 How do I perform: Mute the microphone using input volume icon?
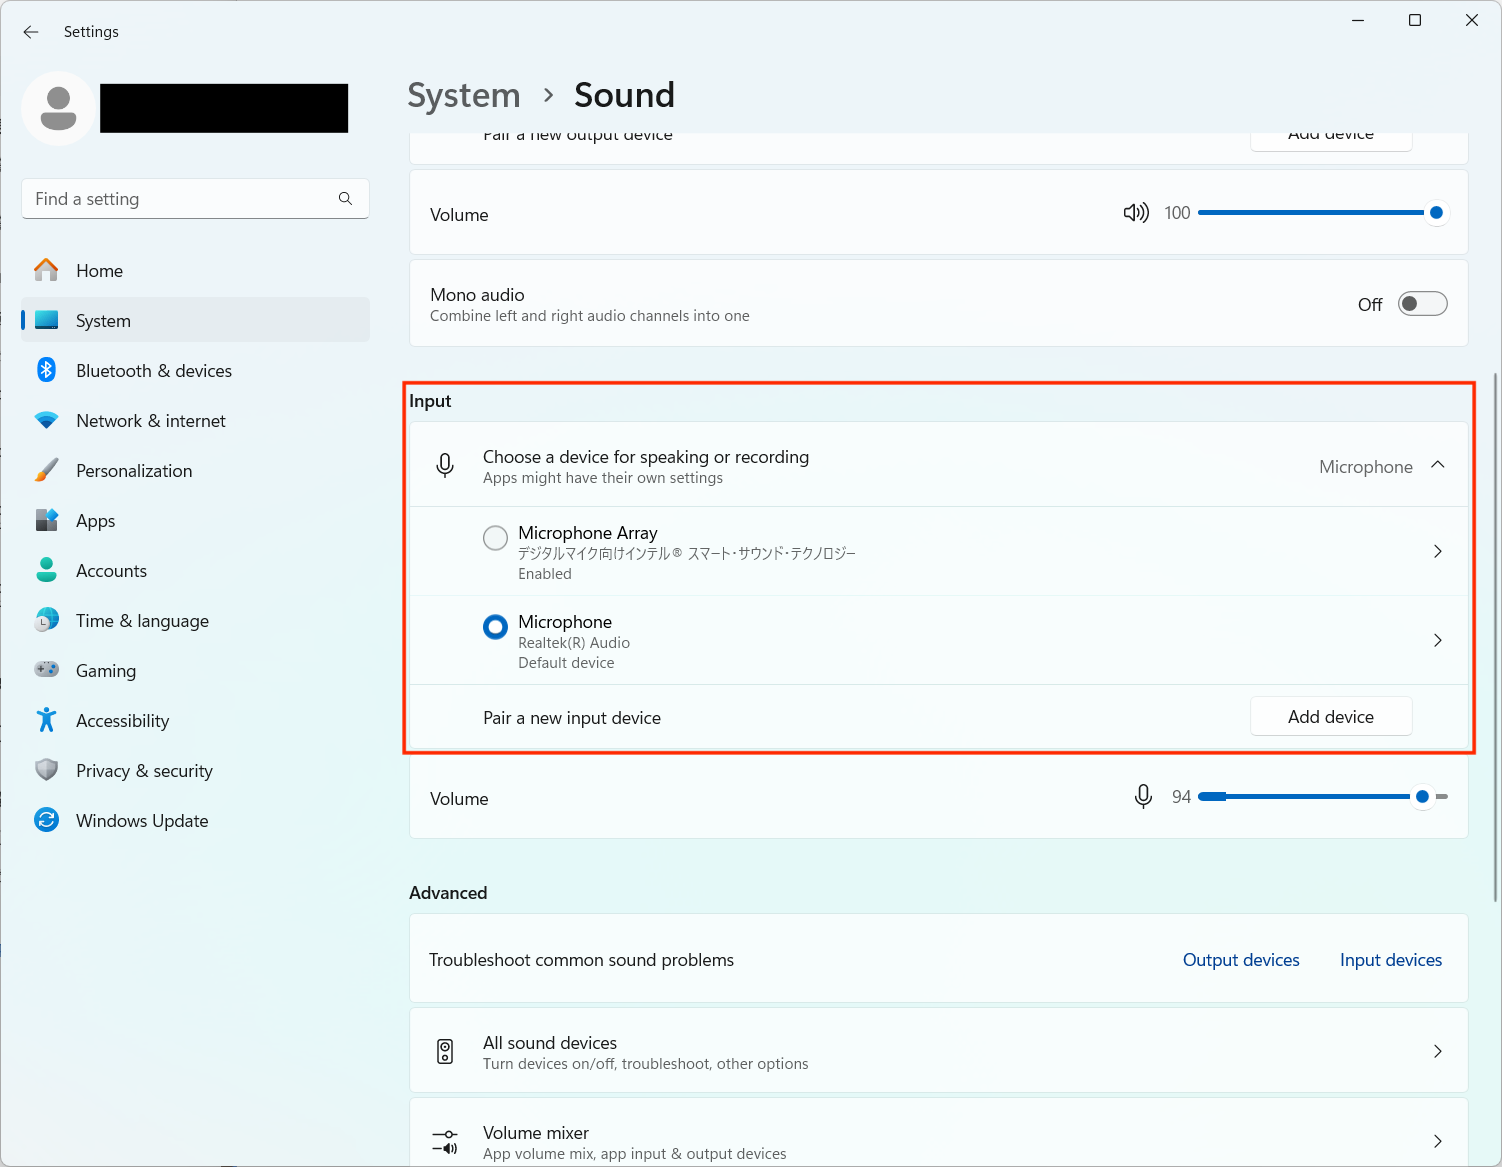click(x=1143, y=797)
